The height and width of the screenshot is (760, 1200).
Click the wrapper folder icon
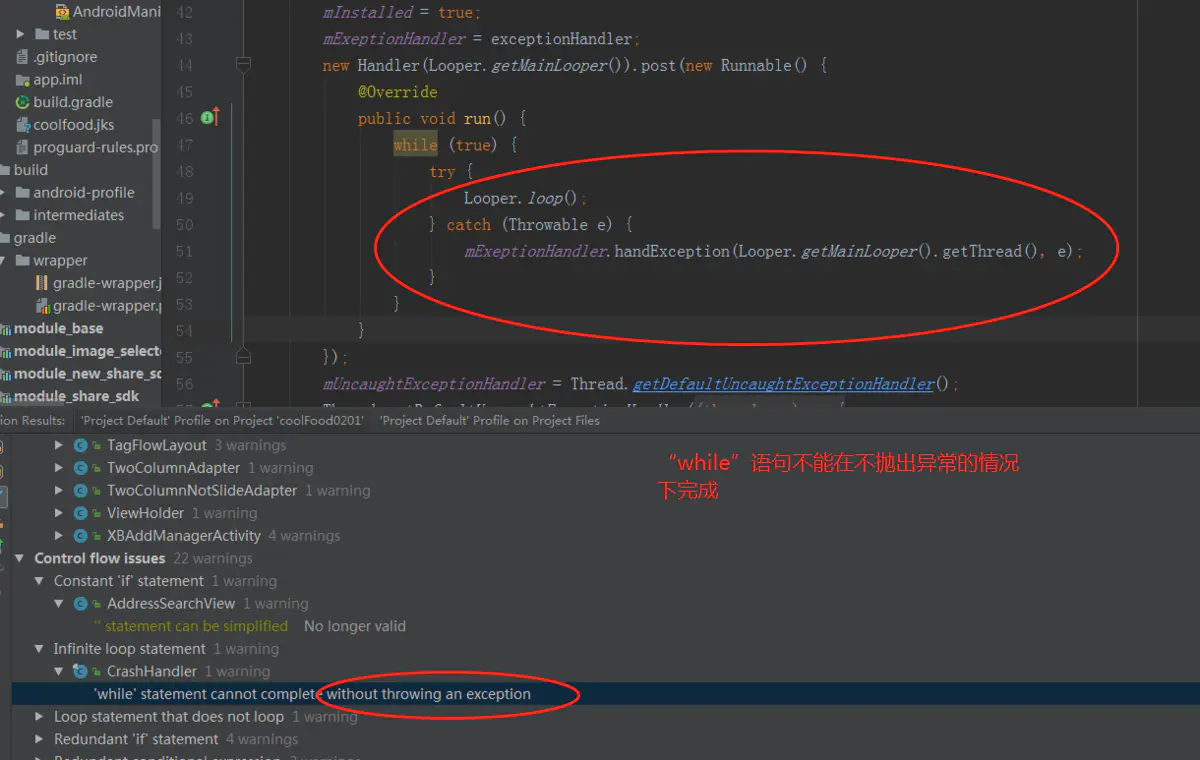[23, 260]
